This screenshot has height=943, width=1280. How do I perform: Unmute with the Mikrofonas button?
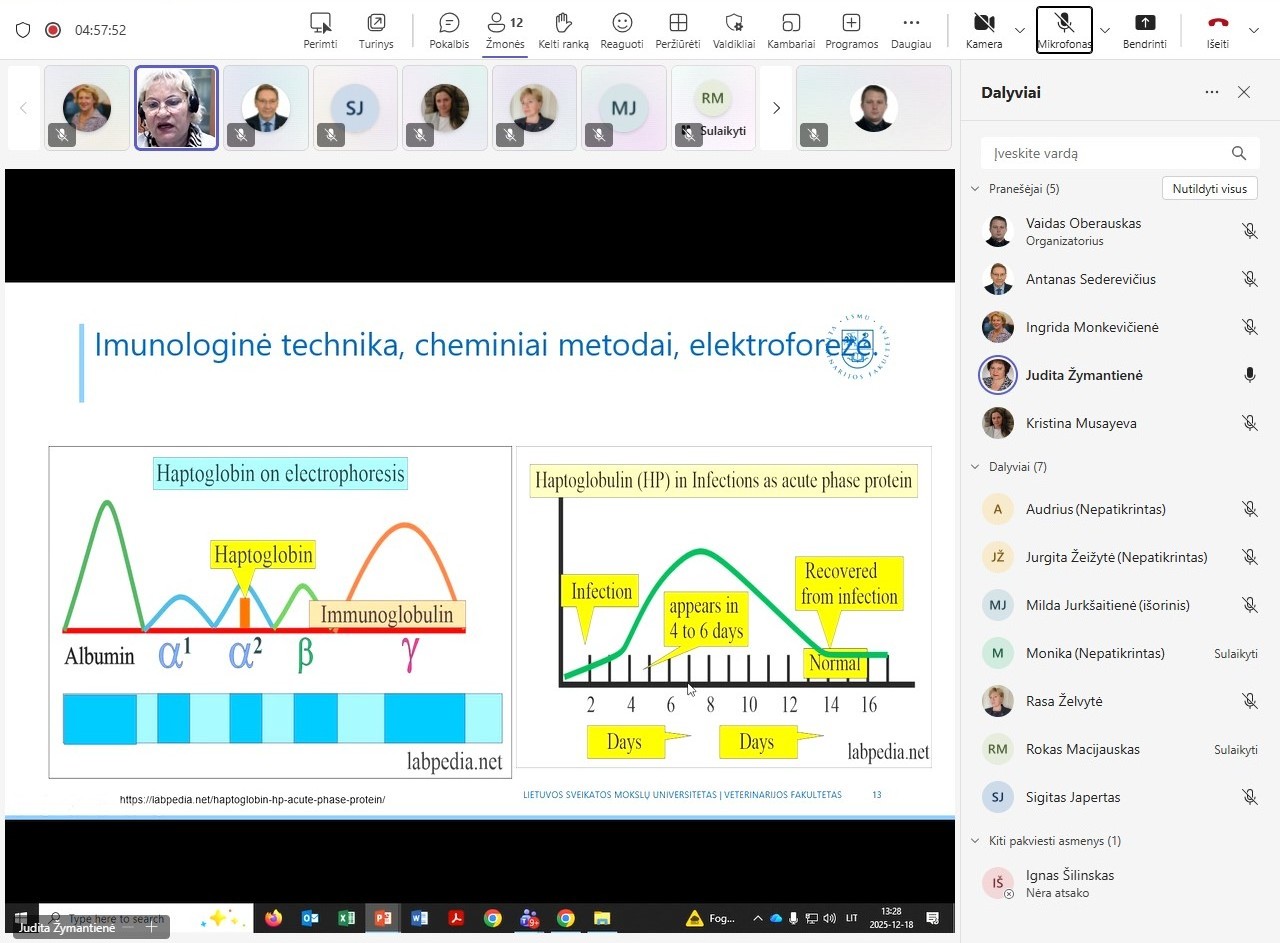(x=1064, y=23)
